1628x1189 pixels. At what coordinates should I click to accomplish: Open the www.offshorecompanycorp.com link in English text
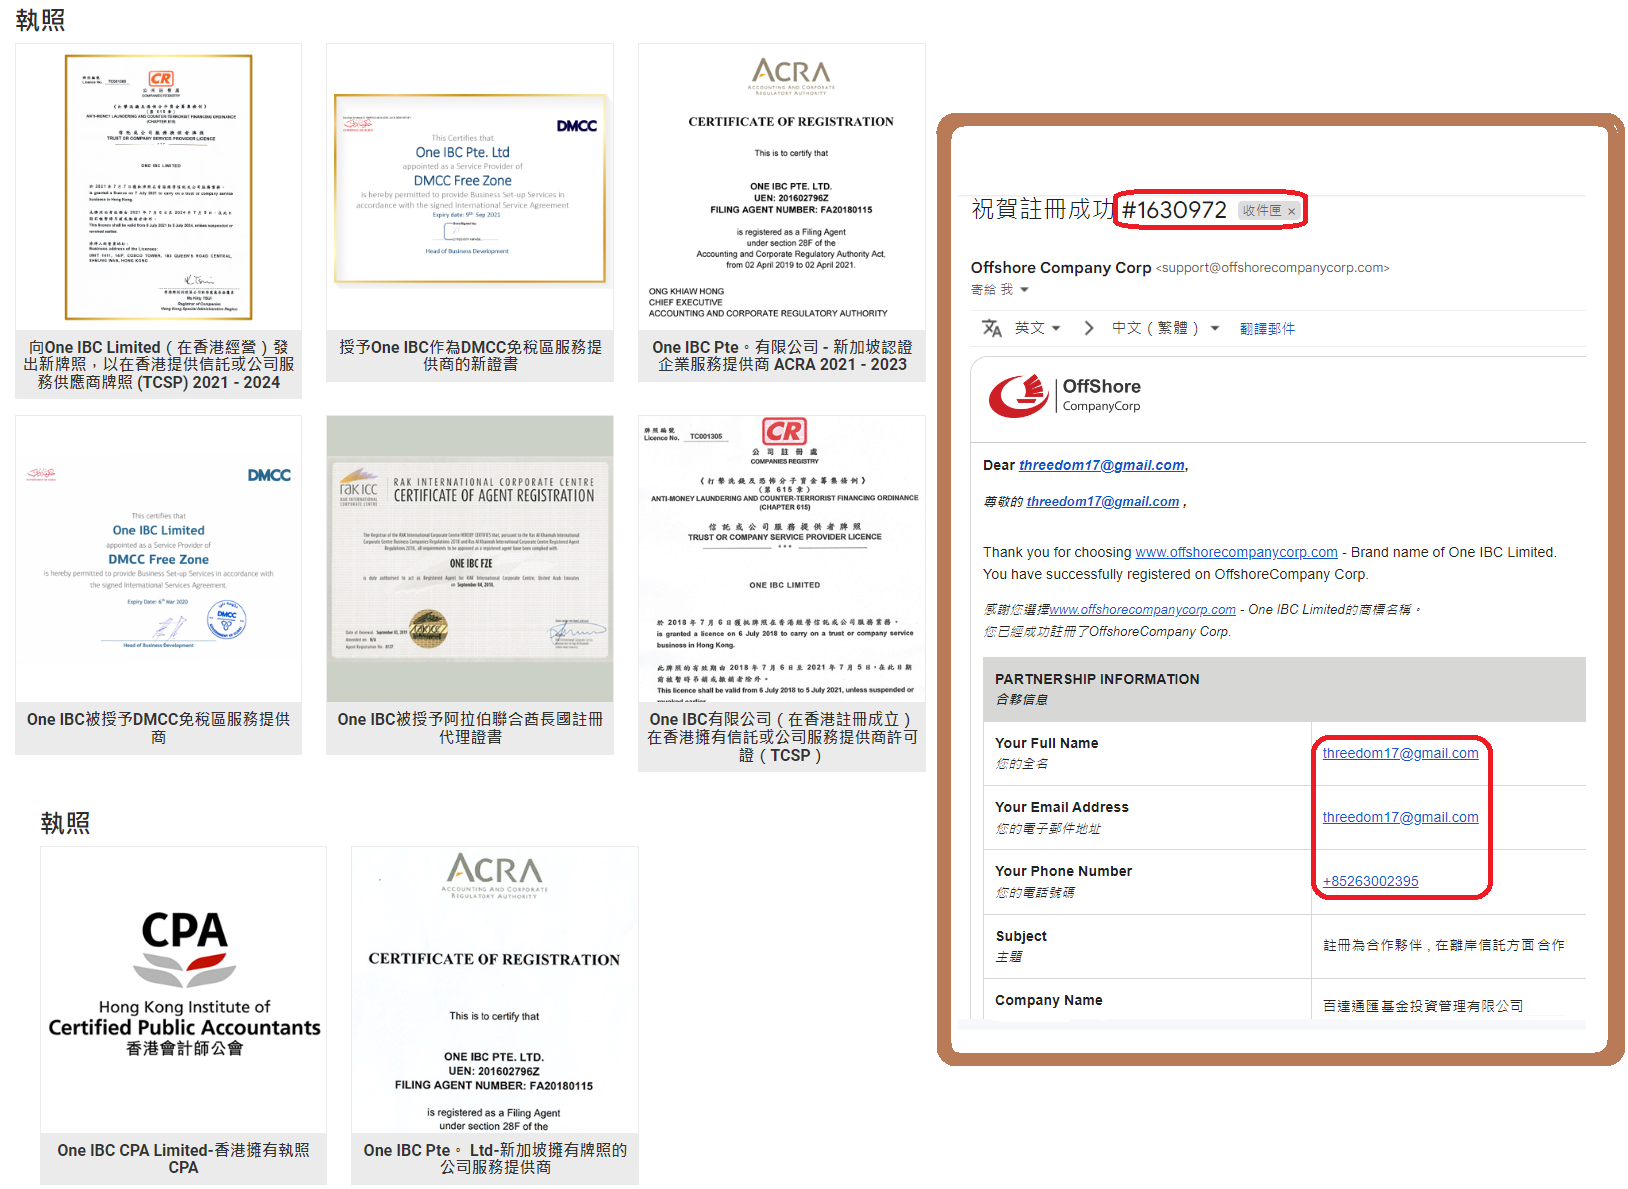[x=1236, y=552]
